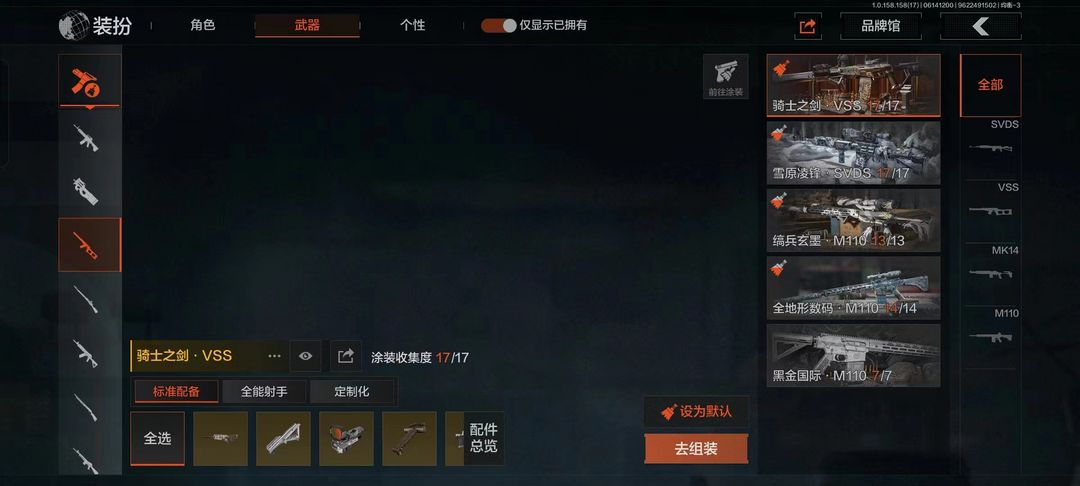Select the 定制化 loadout option
Viewport: 1080px width, 486px height.
coord(352,392)
